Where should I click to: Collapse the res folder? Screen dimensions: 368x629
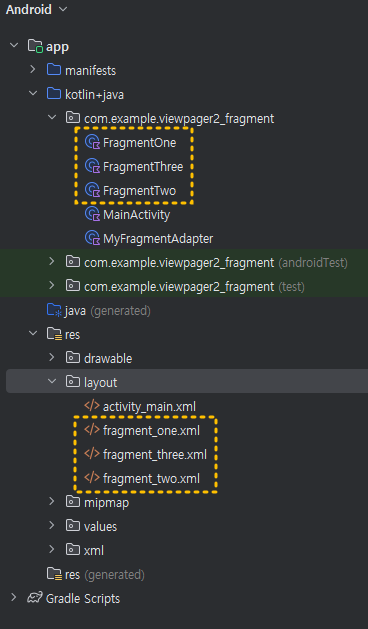pyautogui.click(x=33, y=334)
